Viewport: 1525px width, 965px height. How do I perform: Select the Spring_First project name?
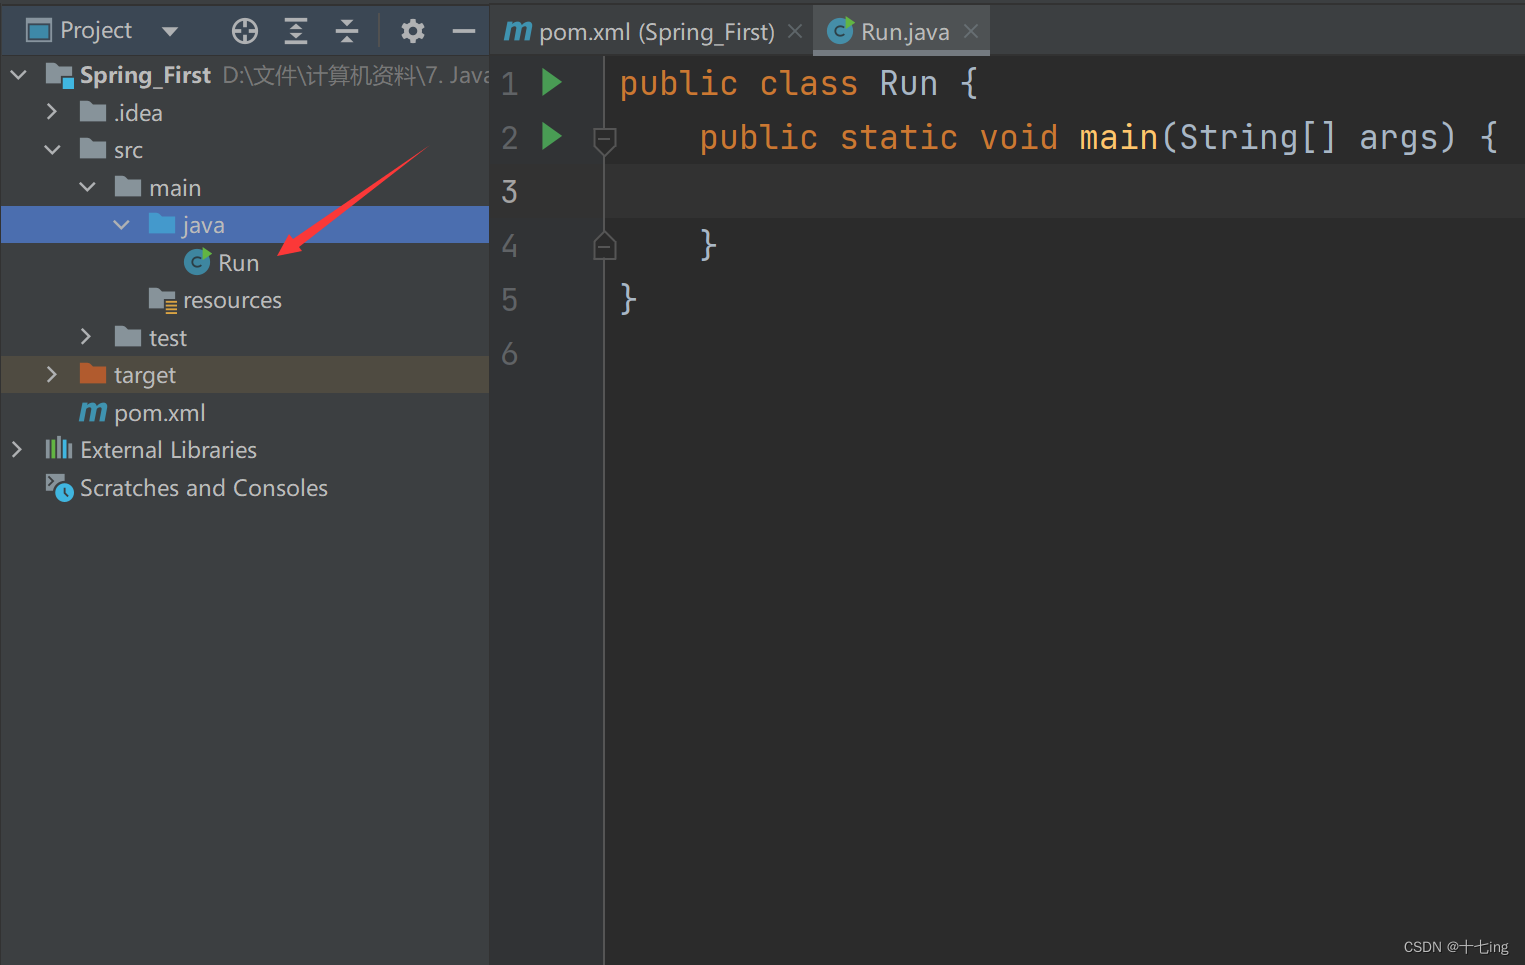145,75
